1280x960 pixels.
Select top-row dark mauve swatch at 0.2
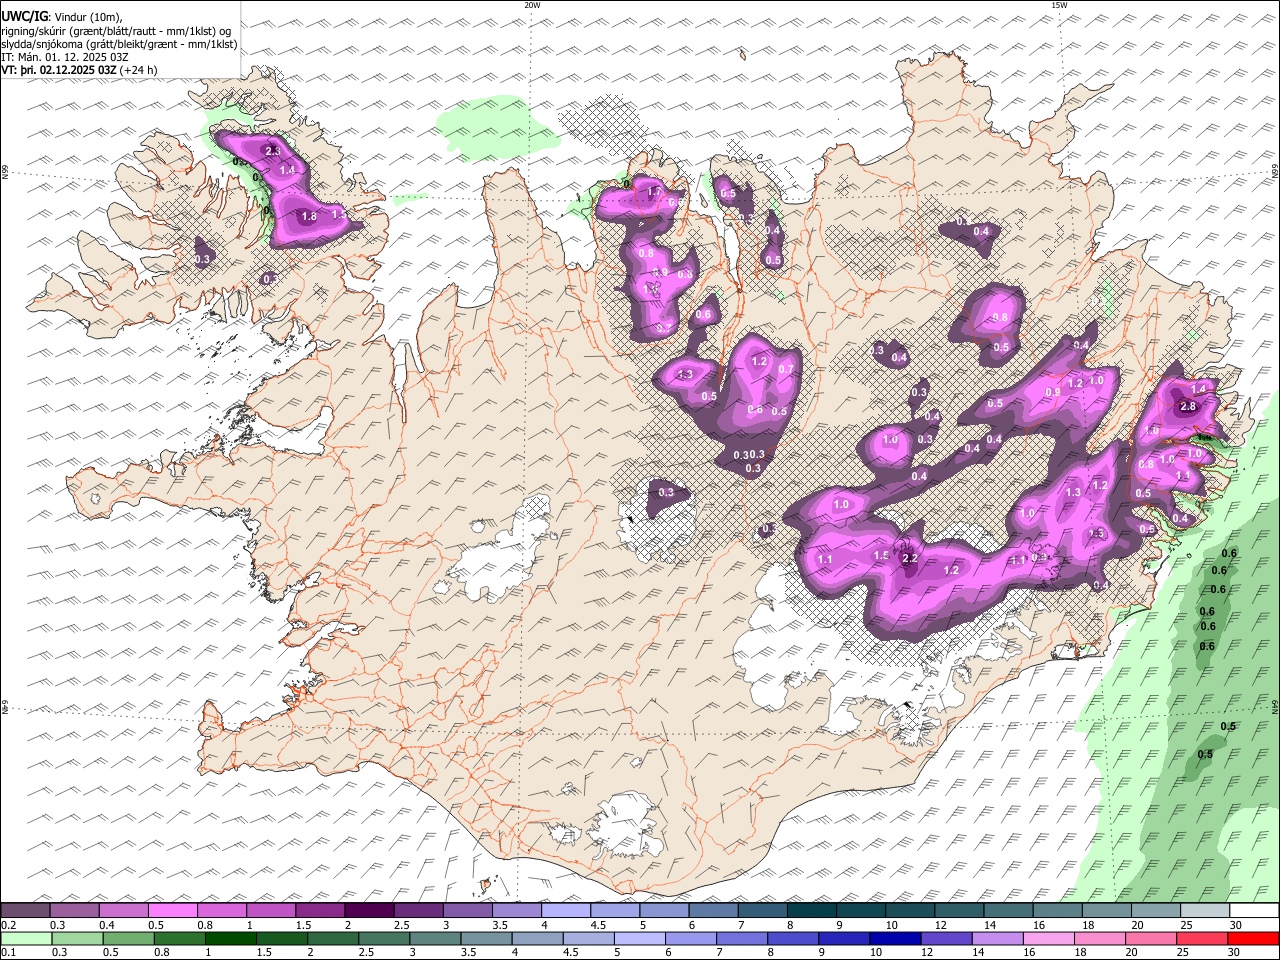point(25,911)
